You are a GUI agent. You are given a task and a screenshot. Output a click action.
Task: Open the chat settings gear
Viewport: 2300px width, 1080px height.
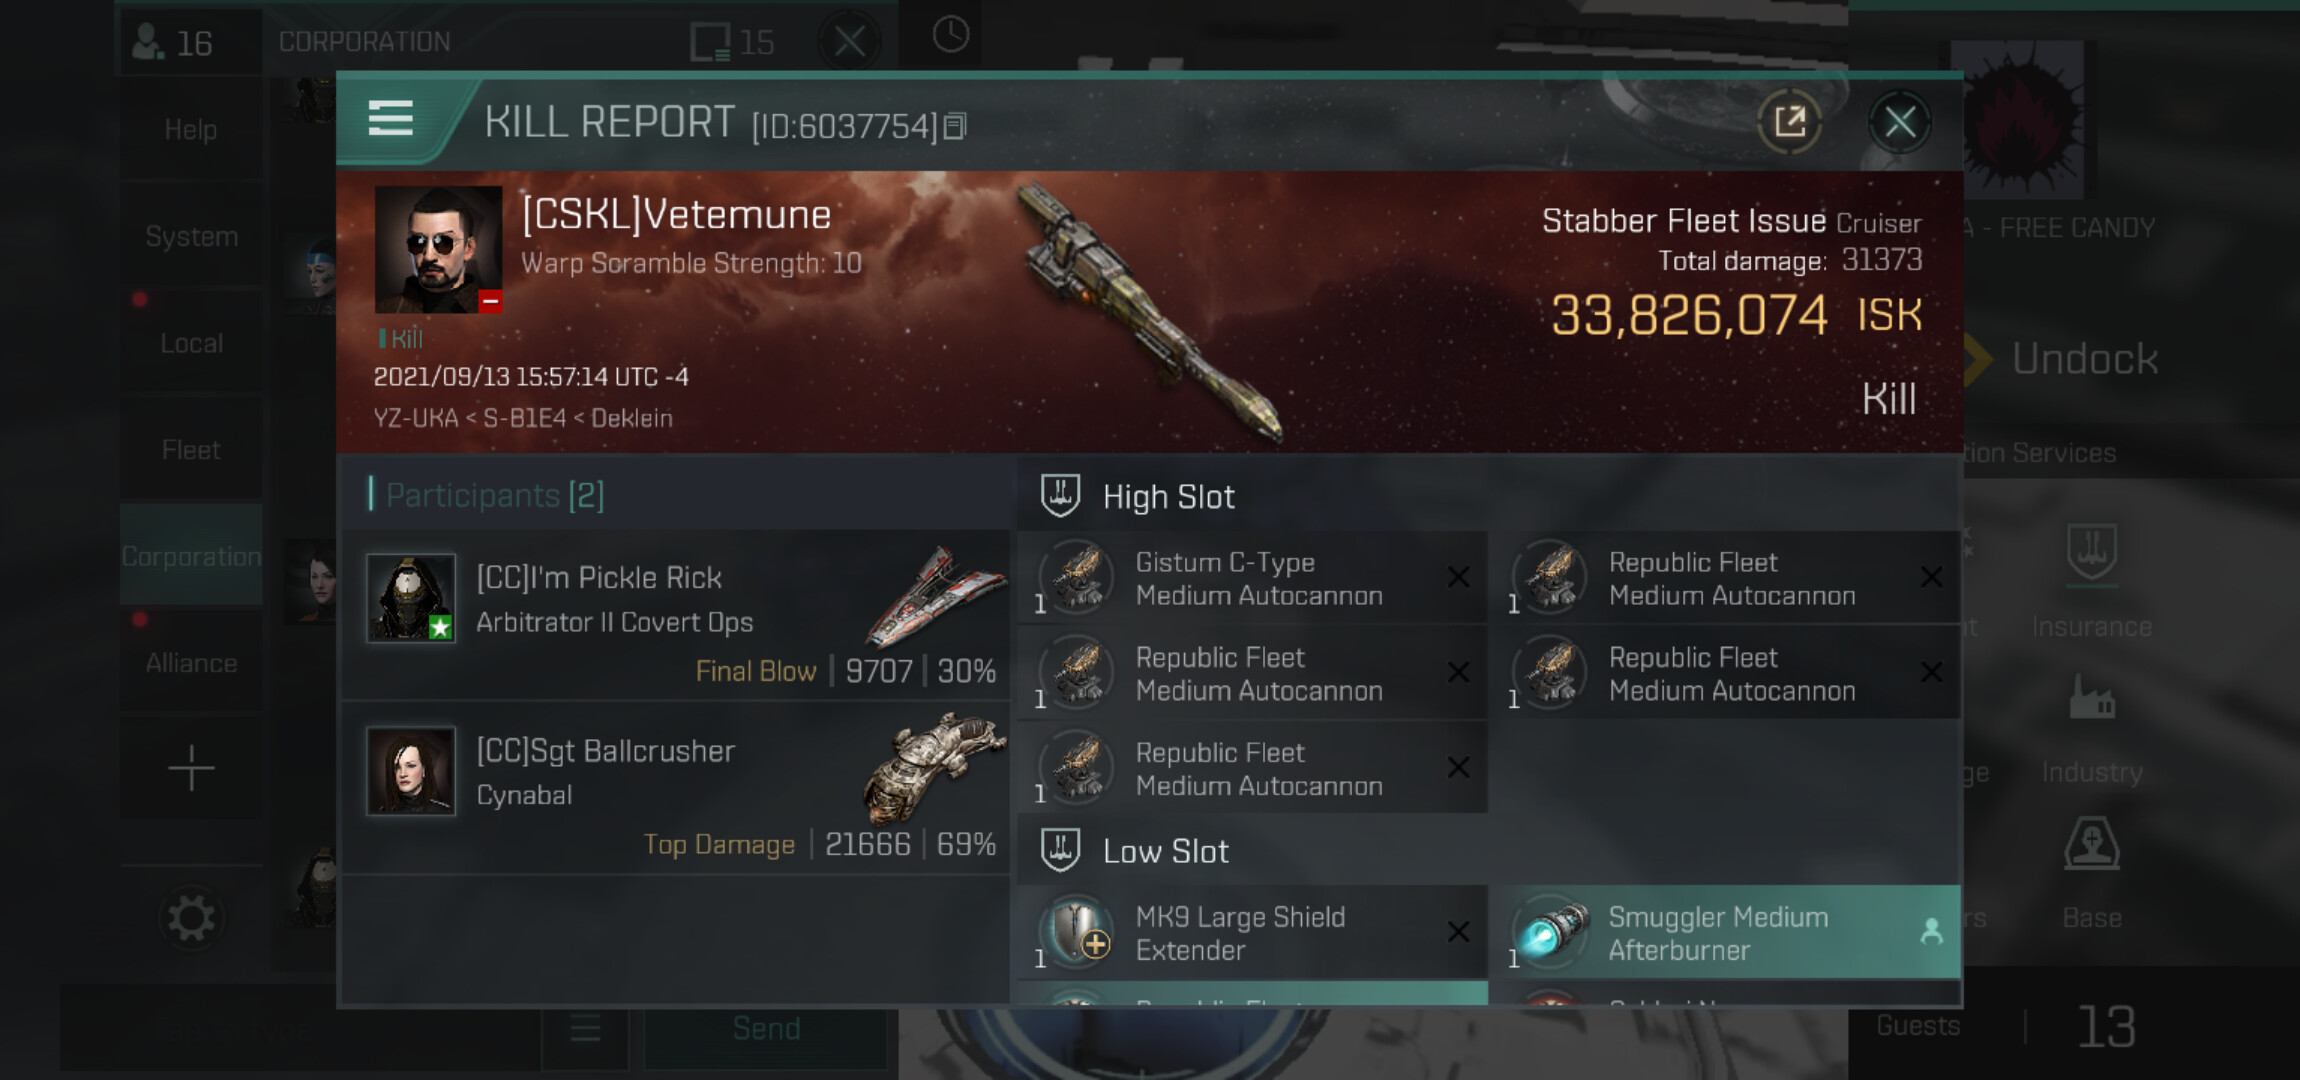(191, 917)
